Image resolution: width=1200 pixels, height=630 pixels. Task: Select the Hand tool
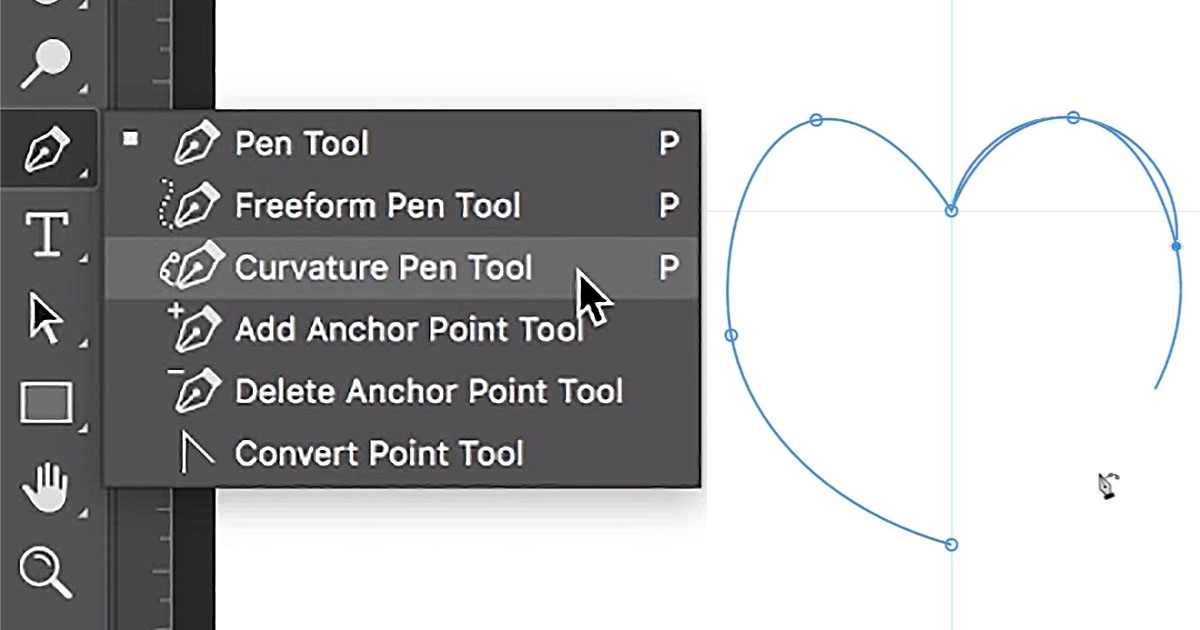click(46, 489)
